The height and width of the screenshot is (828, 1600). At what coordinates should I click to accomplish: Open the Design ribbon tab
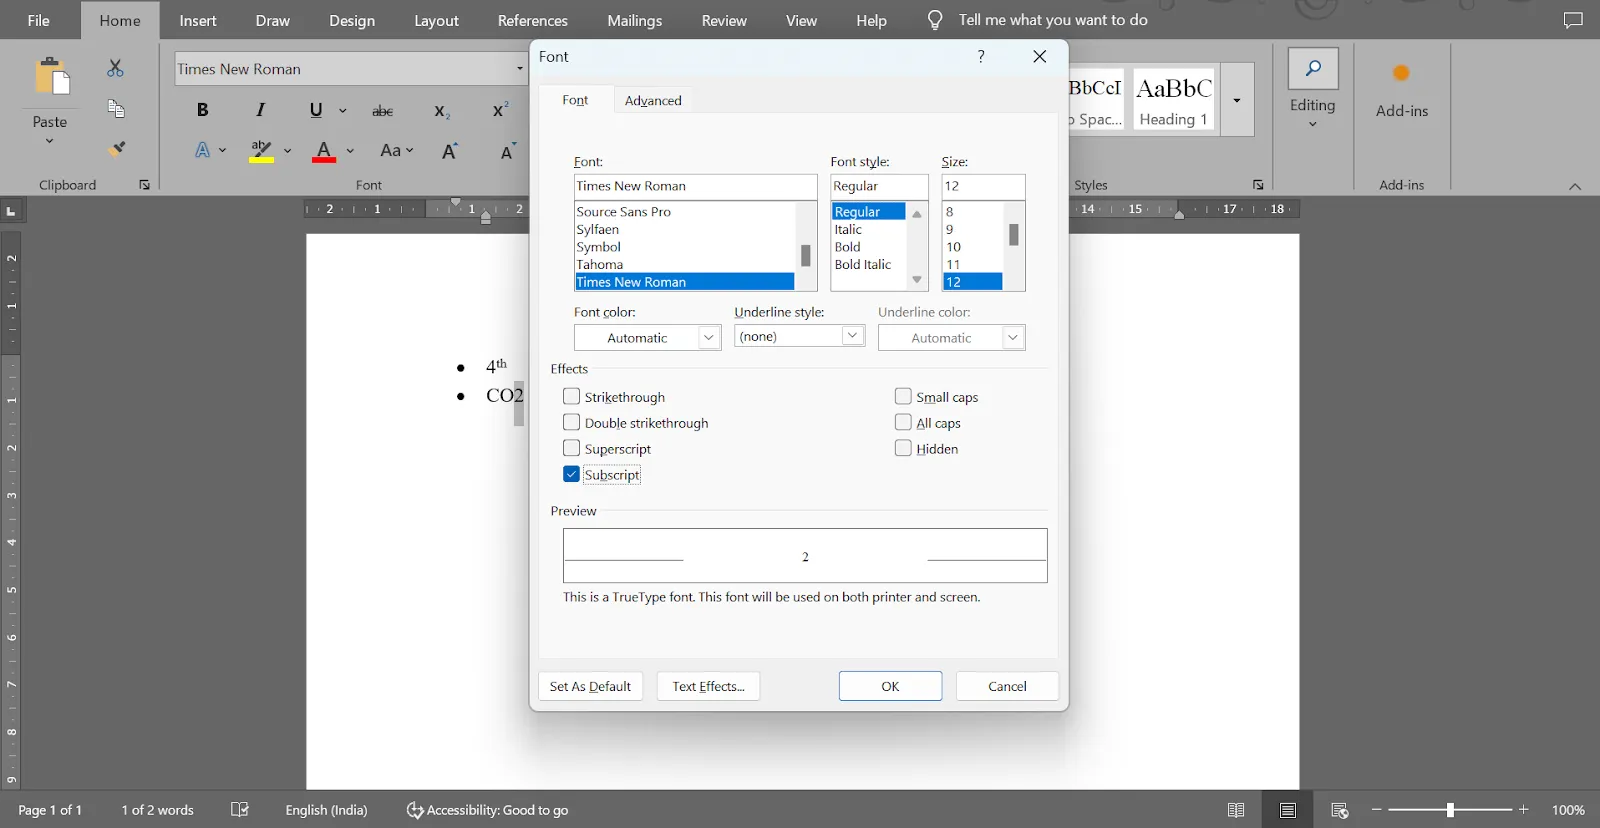[x=352, y=20]
